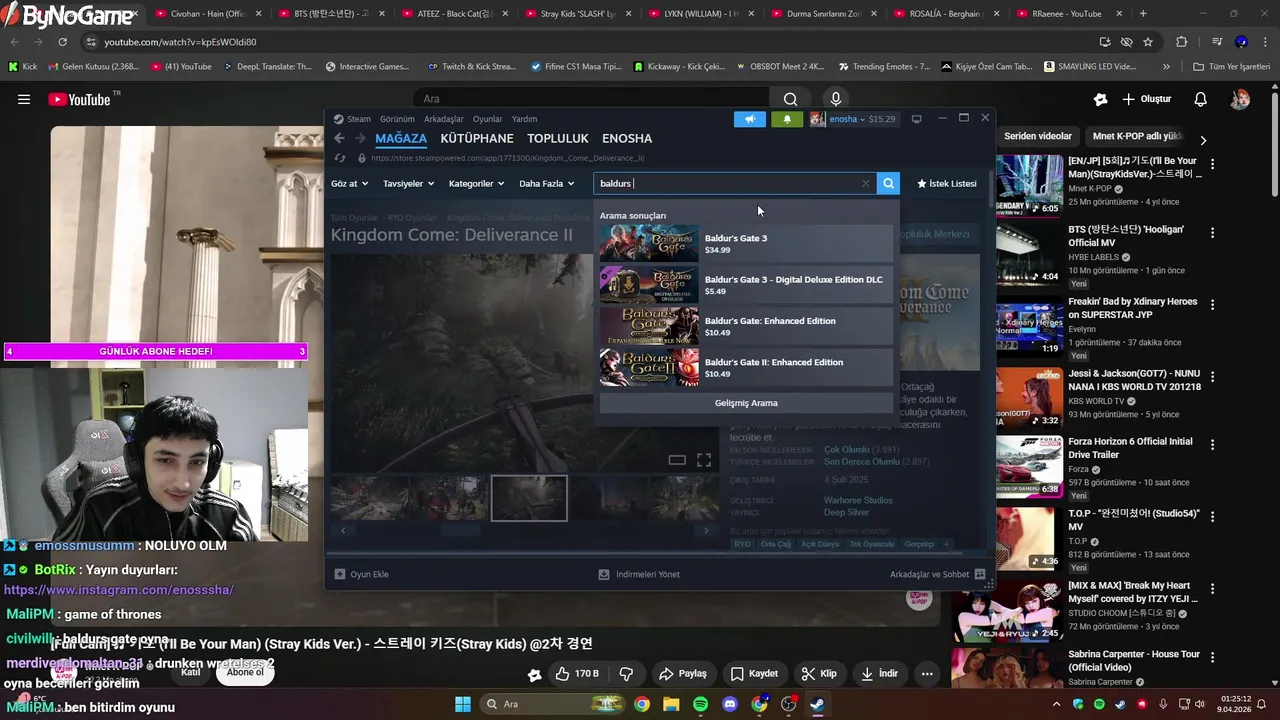Open Steam announcements megaphone button
Screen dimensions: 1280x720
coord(749,119)
